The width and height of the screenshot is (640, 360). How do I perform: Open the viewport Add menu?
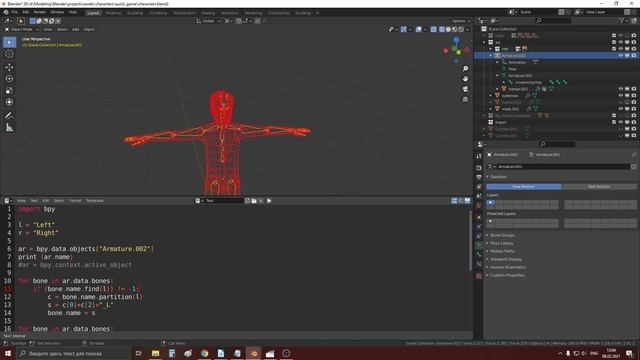click(76, 29)
